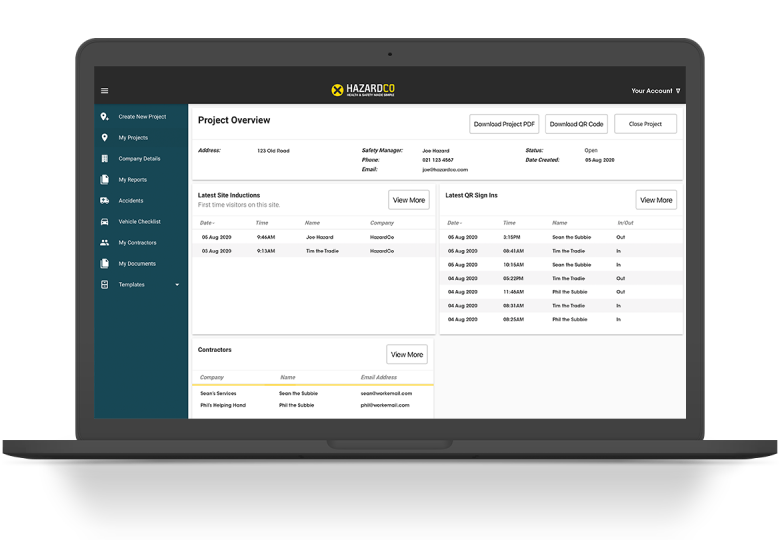Open the hamburger menu icon

tap(105, 91)
